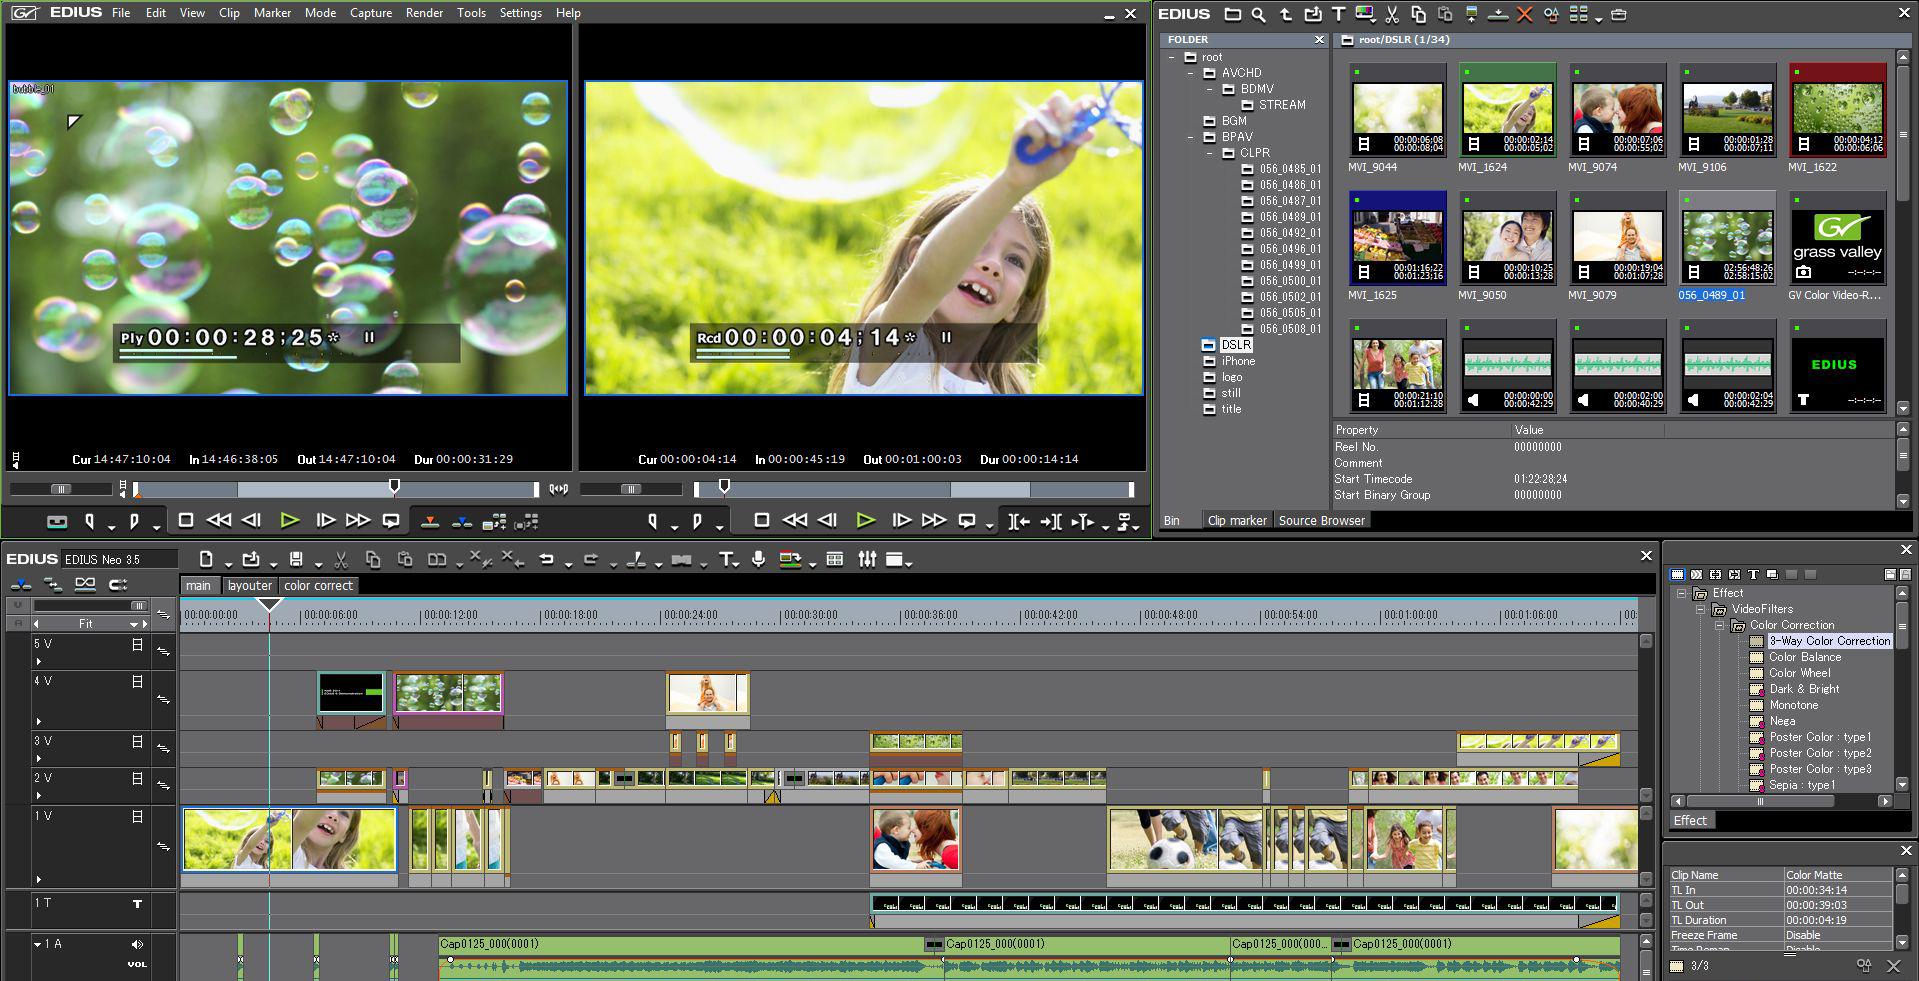Screen dimensions: 1919x981
Task: Click the Cut scissors icon in the bin toolbar
Action: coord(1391,14)
